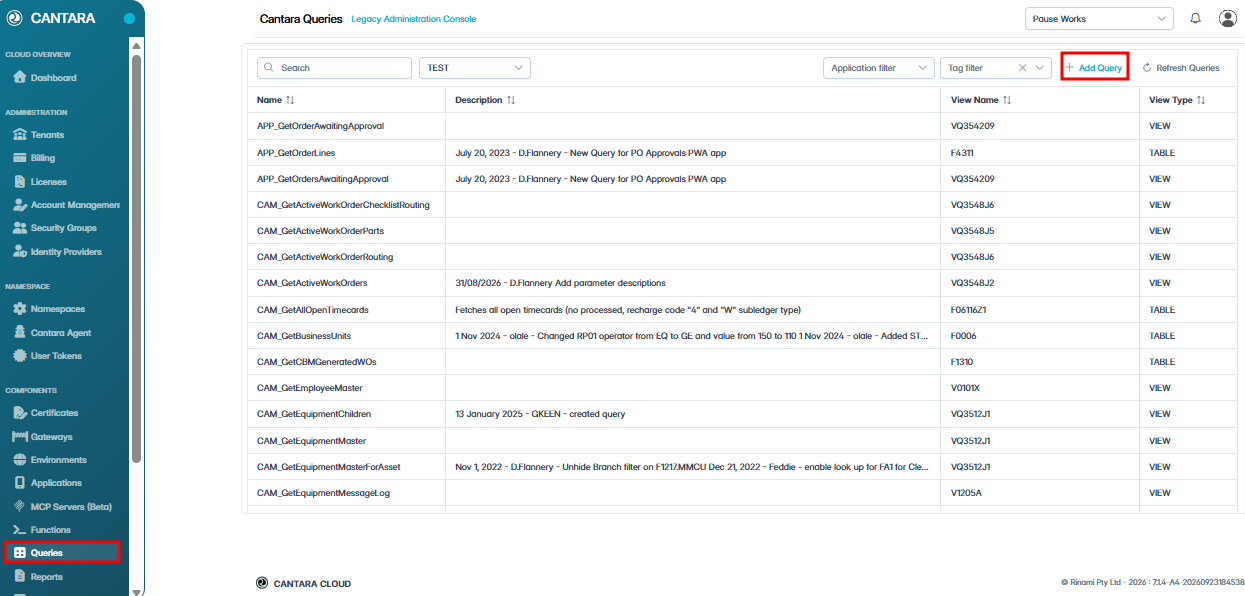This screenshot has width=1245, height=596.
Task: Open the TEST environment dropdown
Action: [x=474, y=68]
